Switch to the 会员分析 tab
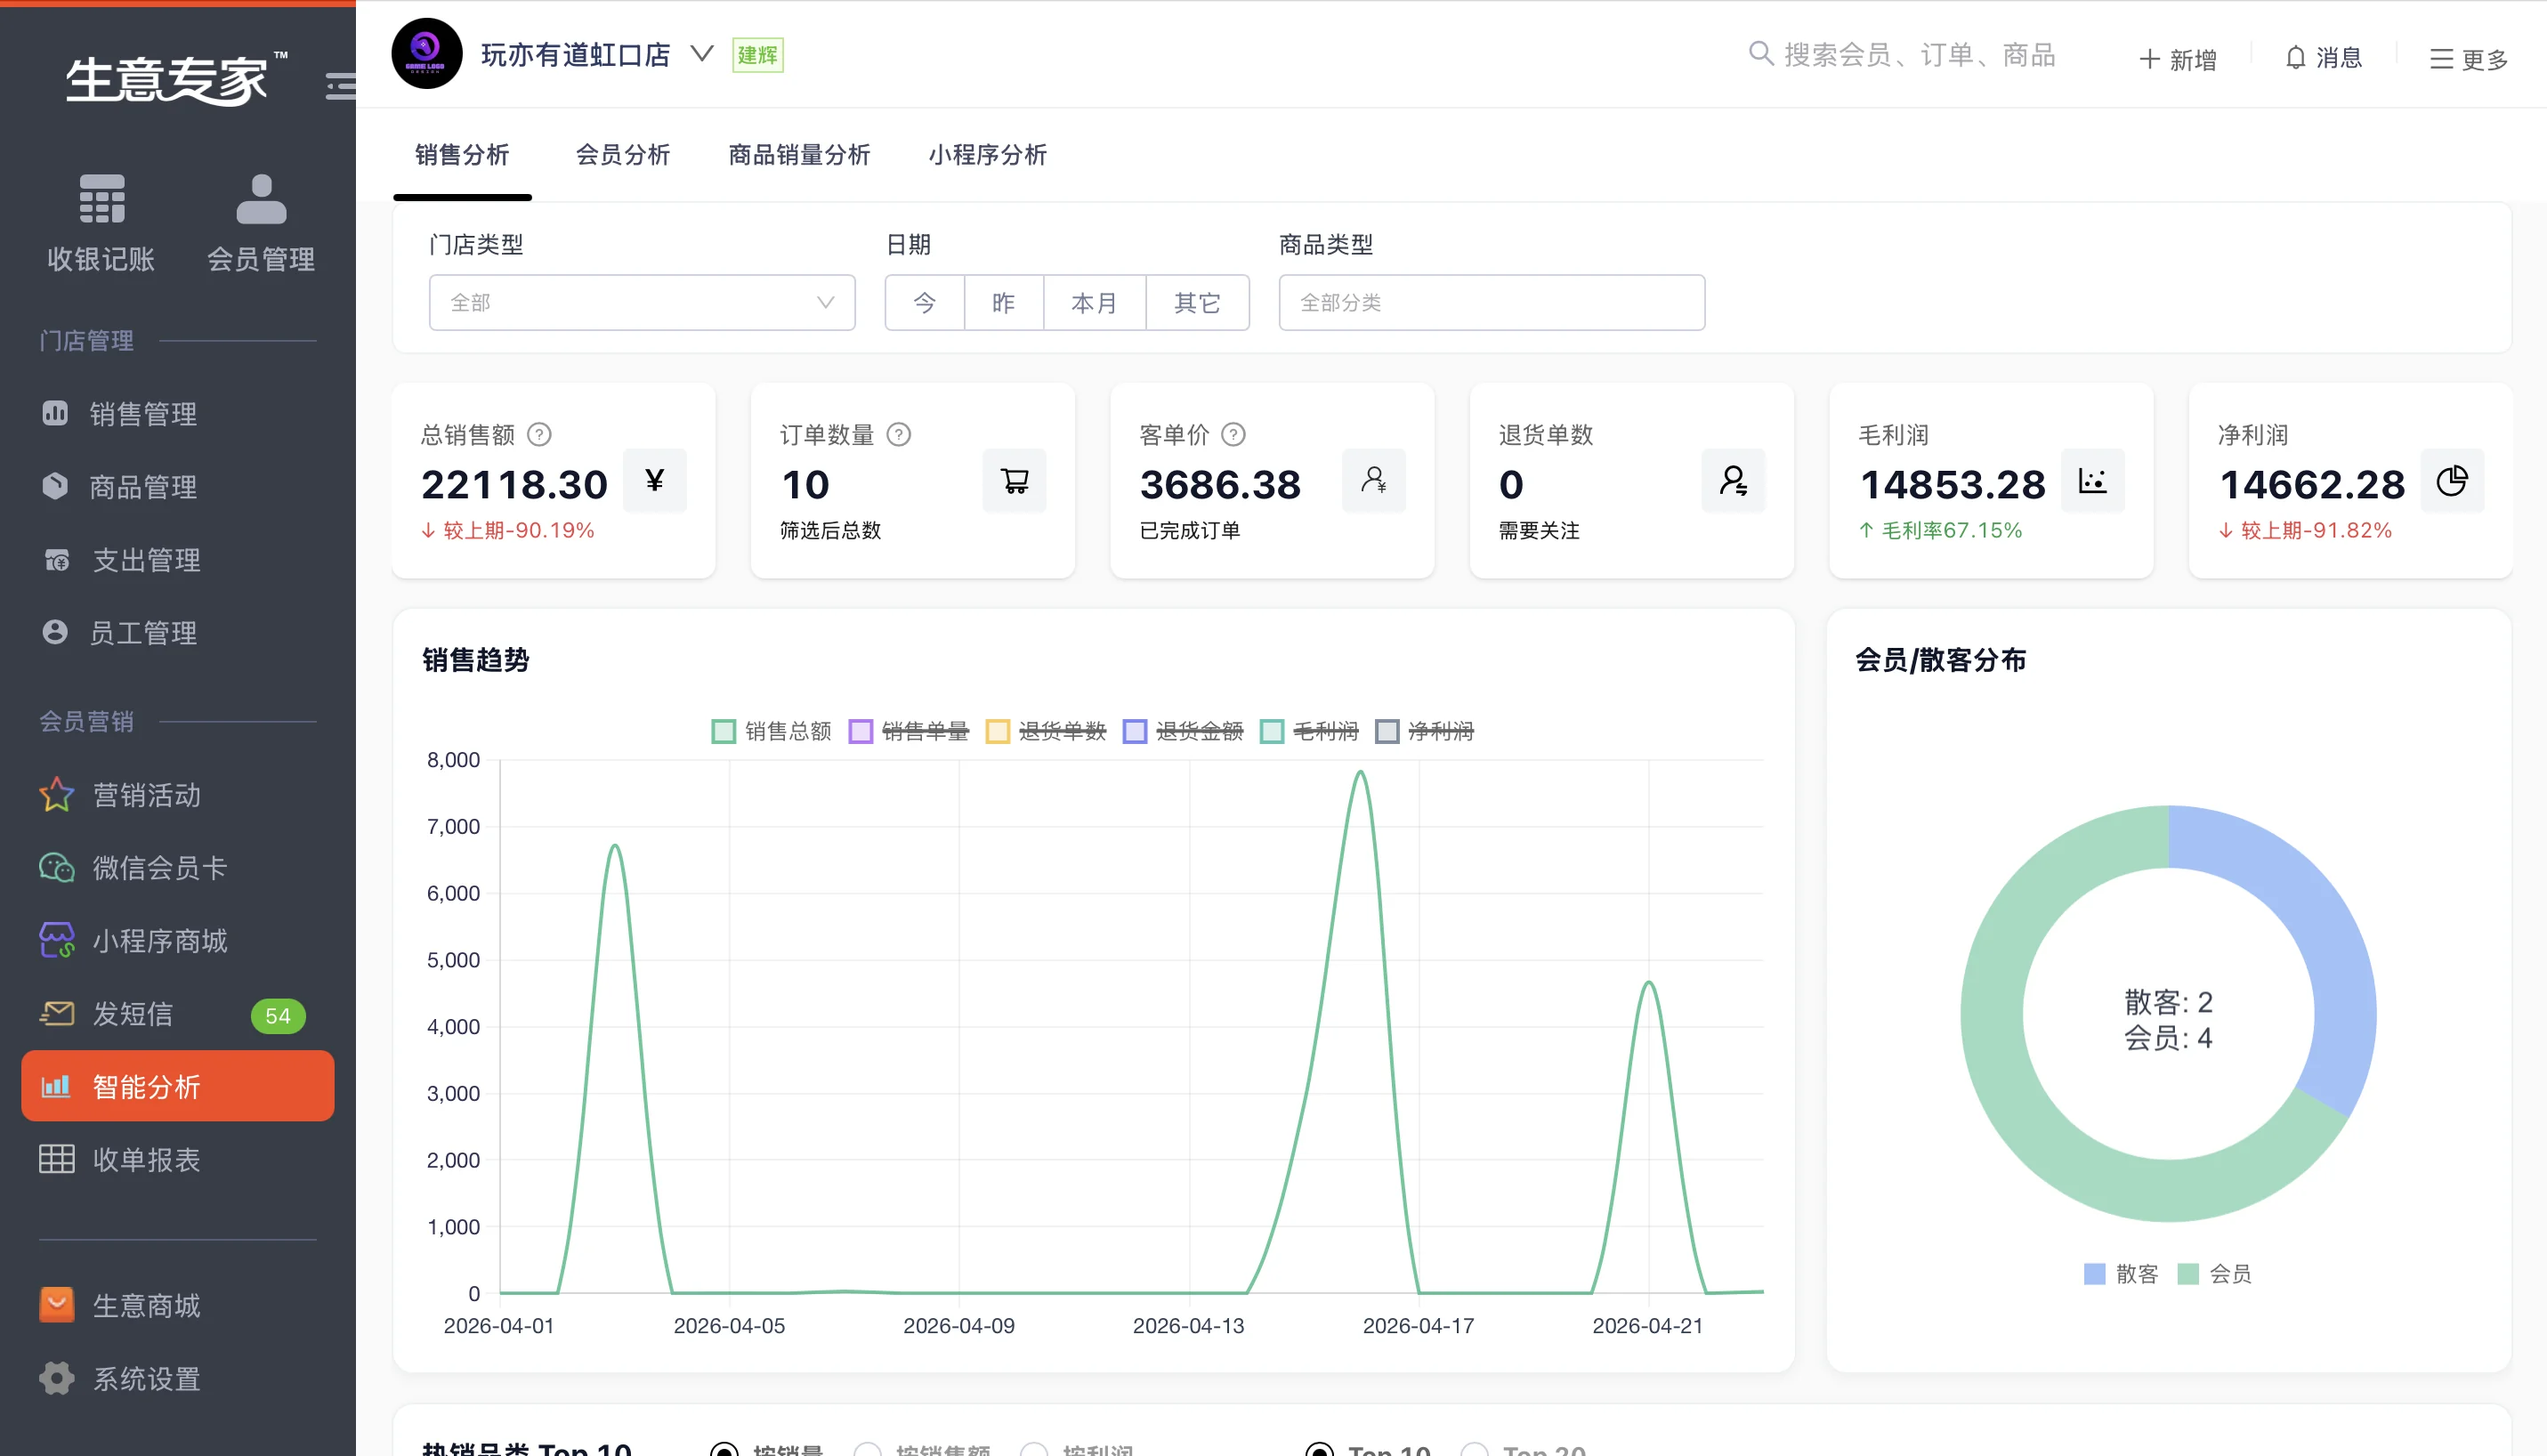Image resolution: width=2547 pixels, height=1456 pixels. tap(623, 155)
